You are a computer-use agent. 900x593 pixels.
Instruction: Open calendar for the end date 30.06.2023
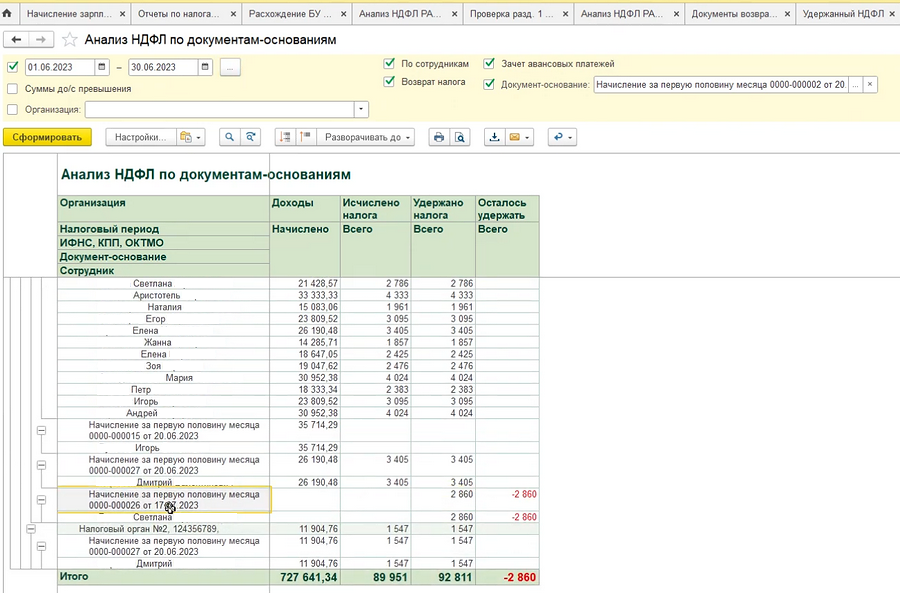205,67
